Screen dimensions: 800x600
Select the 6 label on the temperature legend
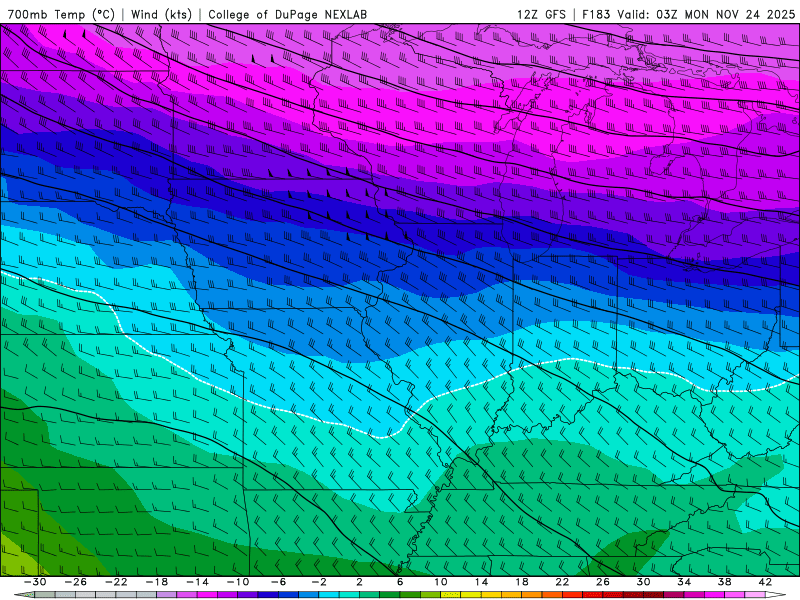[400, 582]
